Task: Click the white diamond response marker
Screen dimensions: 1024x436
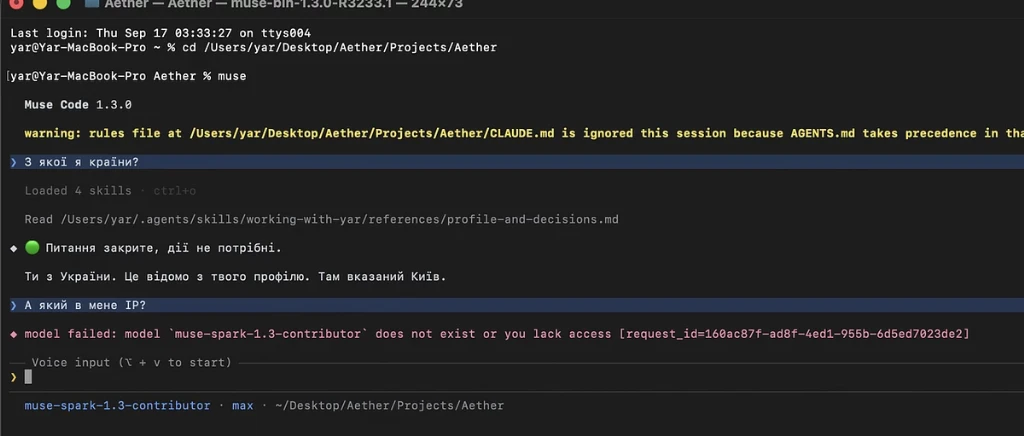Action: [14, 249]
